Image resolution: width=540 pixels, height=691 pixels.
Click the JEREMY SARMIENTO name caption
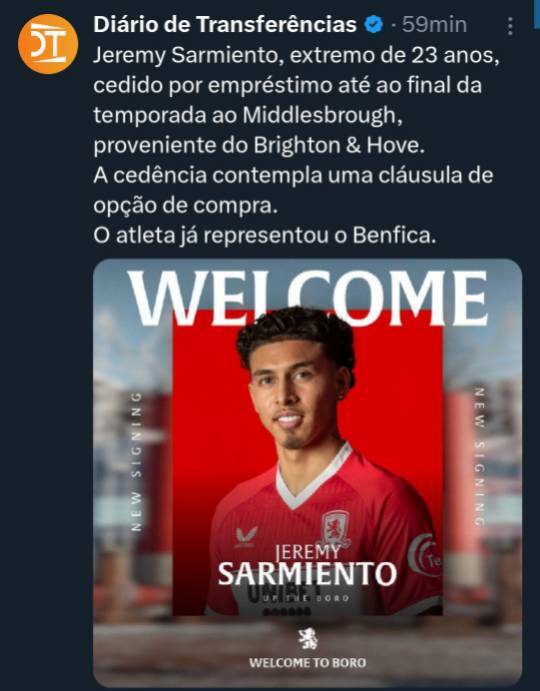pos(307,566)
